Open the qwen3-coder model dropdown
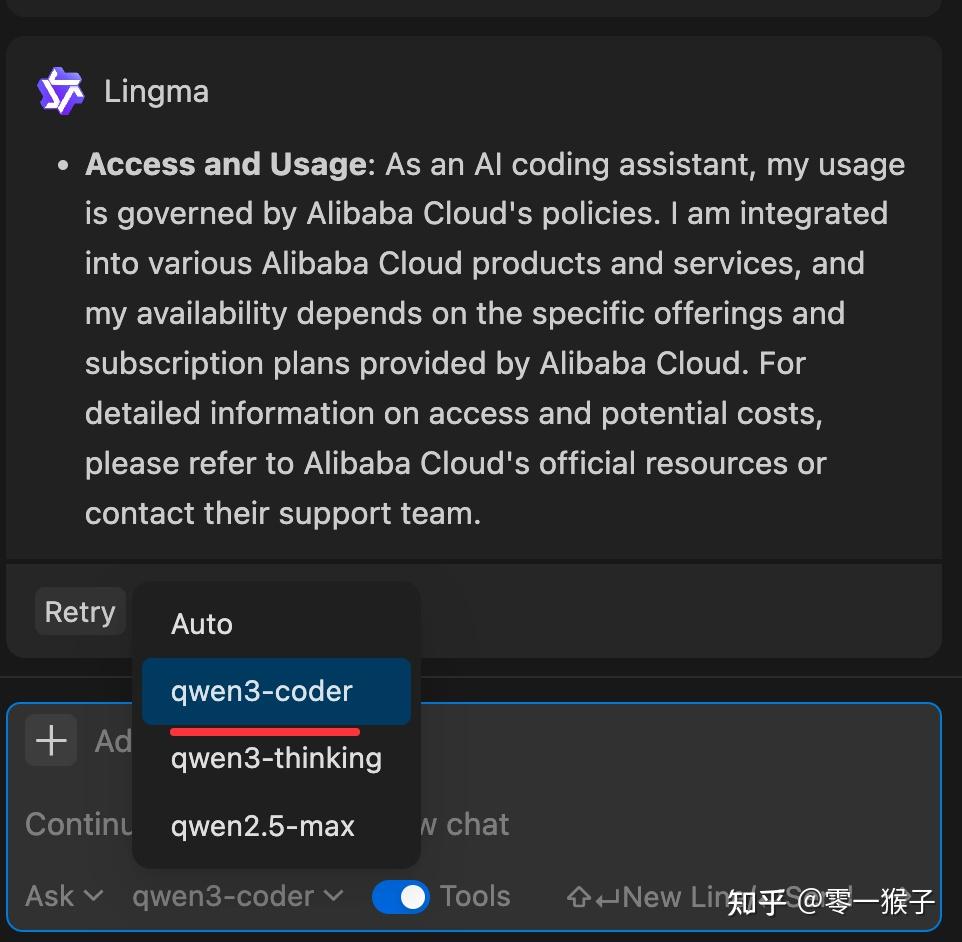Image resolution: width=962 pixels, height=942 pixels. click(237, 897)
